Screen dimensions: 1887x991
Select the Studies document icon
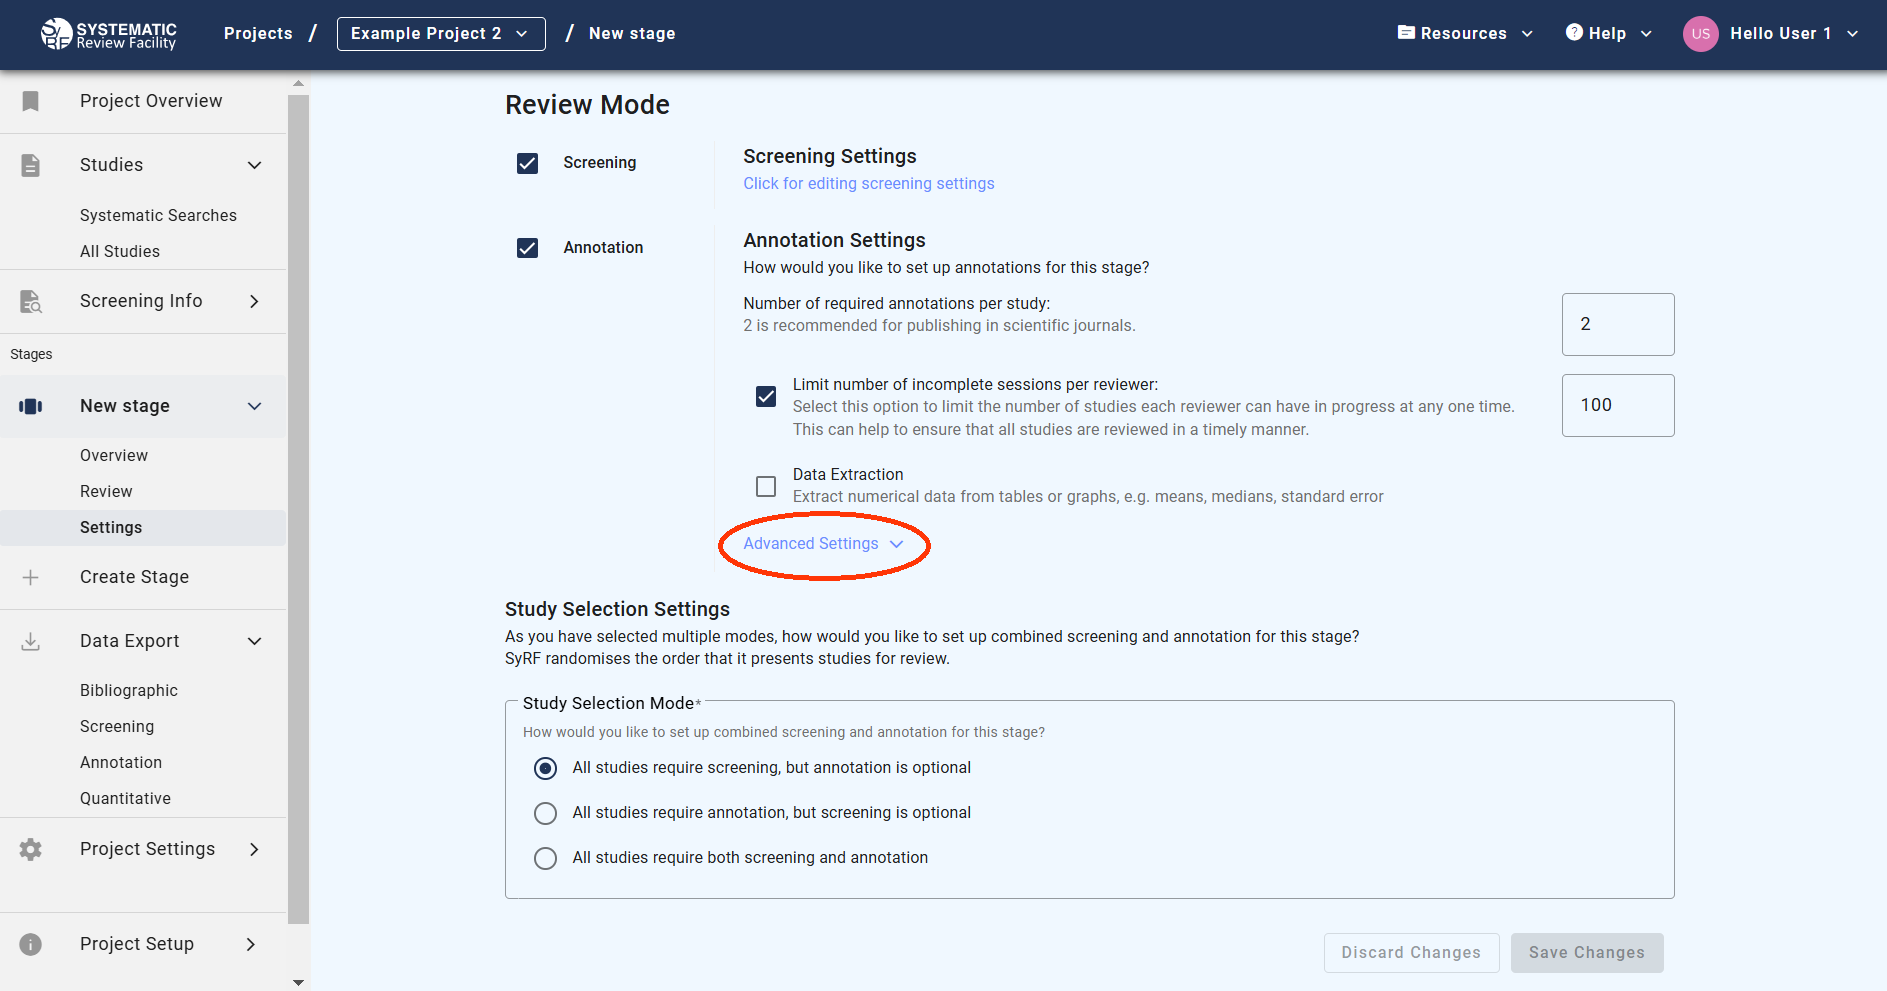[x=30, y=165]
